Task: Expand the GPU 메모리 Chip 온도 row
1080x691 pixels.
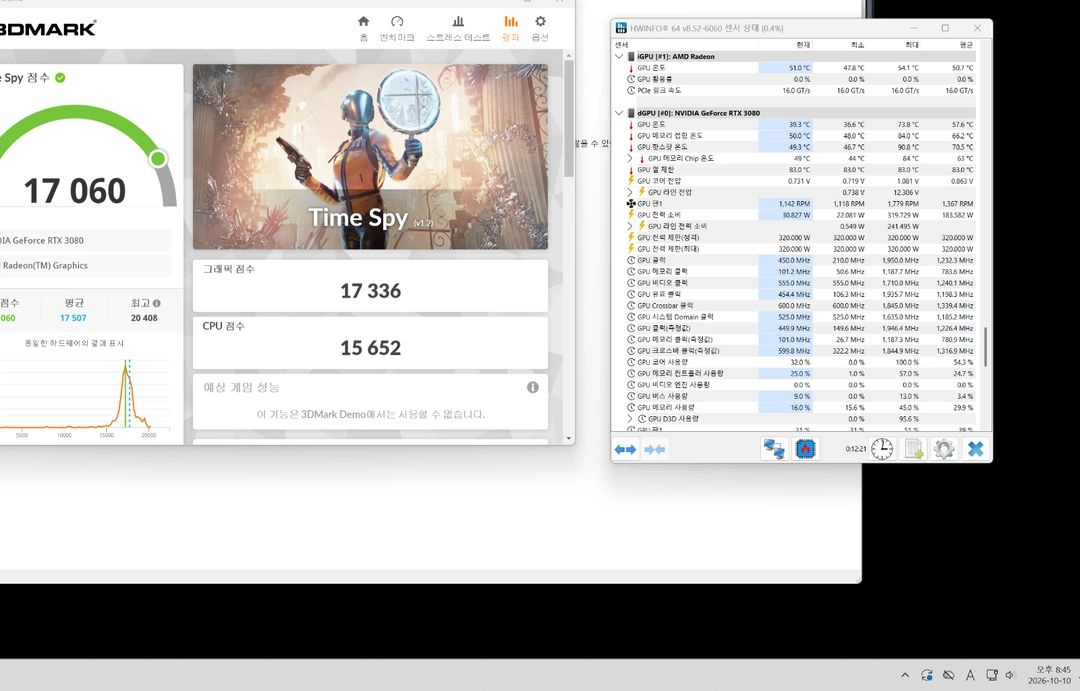Action: 630,158
